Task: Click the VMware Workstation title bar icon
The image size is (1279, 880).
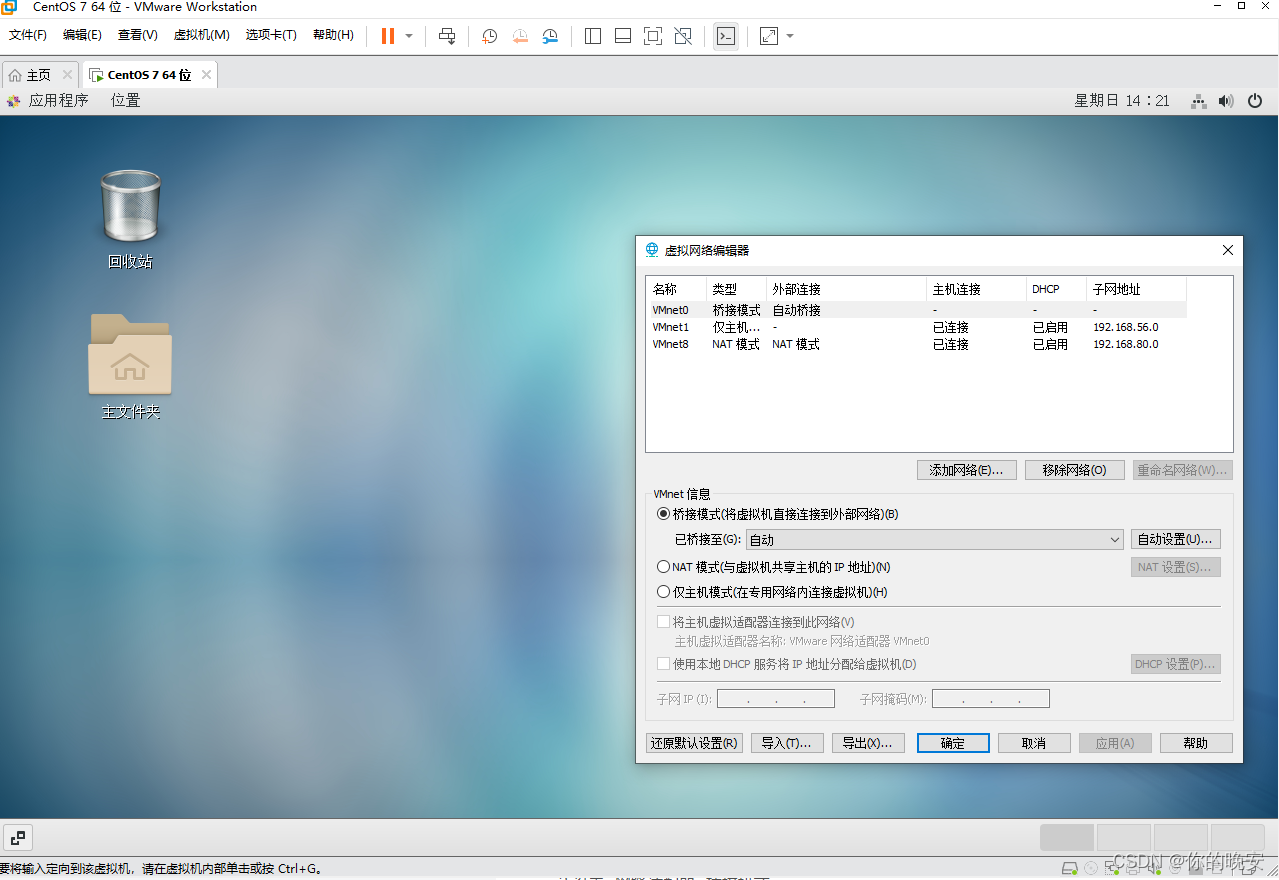Action: pos(10,7)
